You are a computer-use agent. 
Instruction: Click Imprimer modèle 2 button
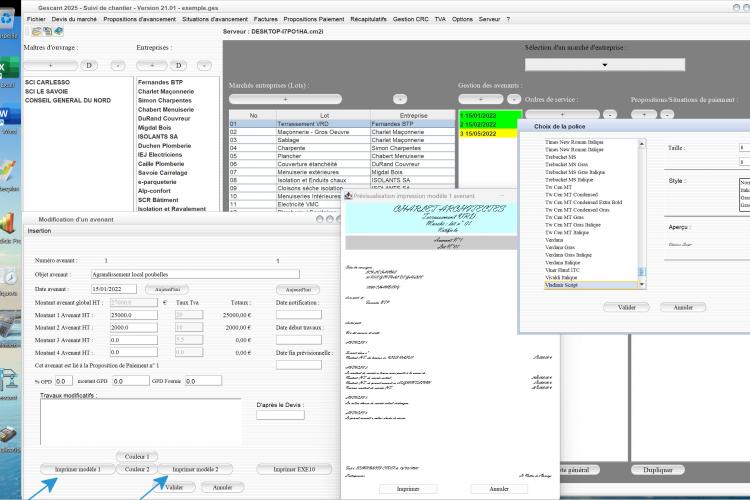point(195,469)
